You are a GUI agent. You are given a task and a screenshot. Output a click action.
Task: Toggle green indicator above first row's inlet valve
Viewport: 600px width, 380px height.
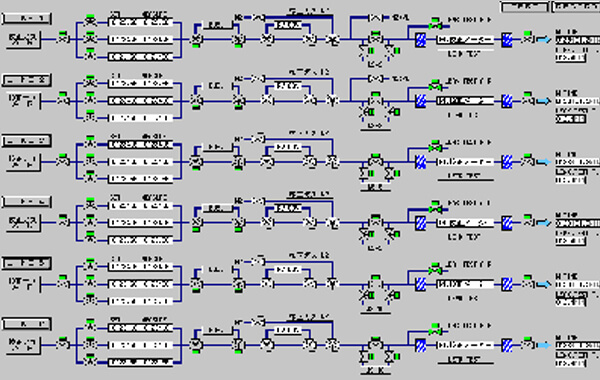coord(63,33)
